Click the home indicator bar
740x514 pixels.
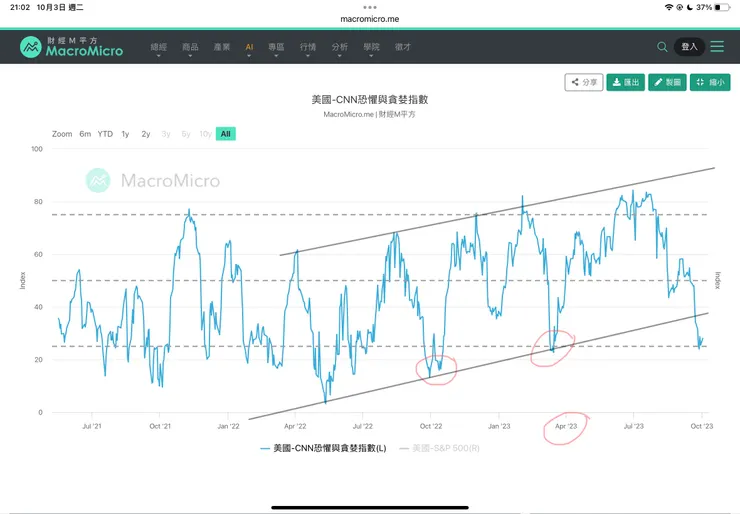click(370, 508)
